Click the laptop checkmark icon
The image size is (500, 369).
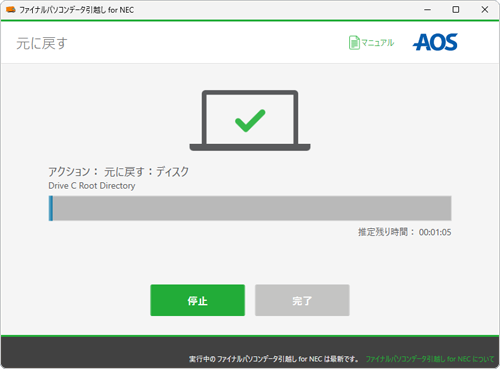click(250, 120)
